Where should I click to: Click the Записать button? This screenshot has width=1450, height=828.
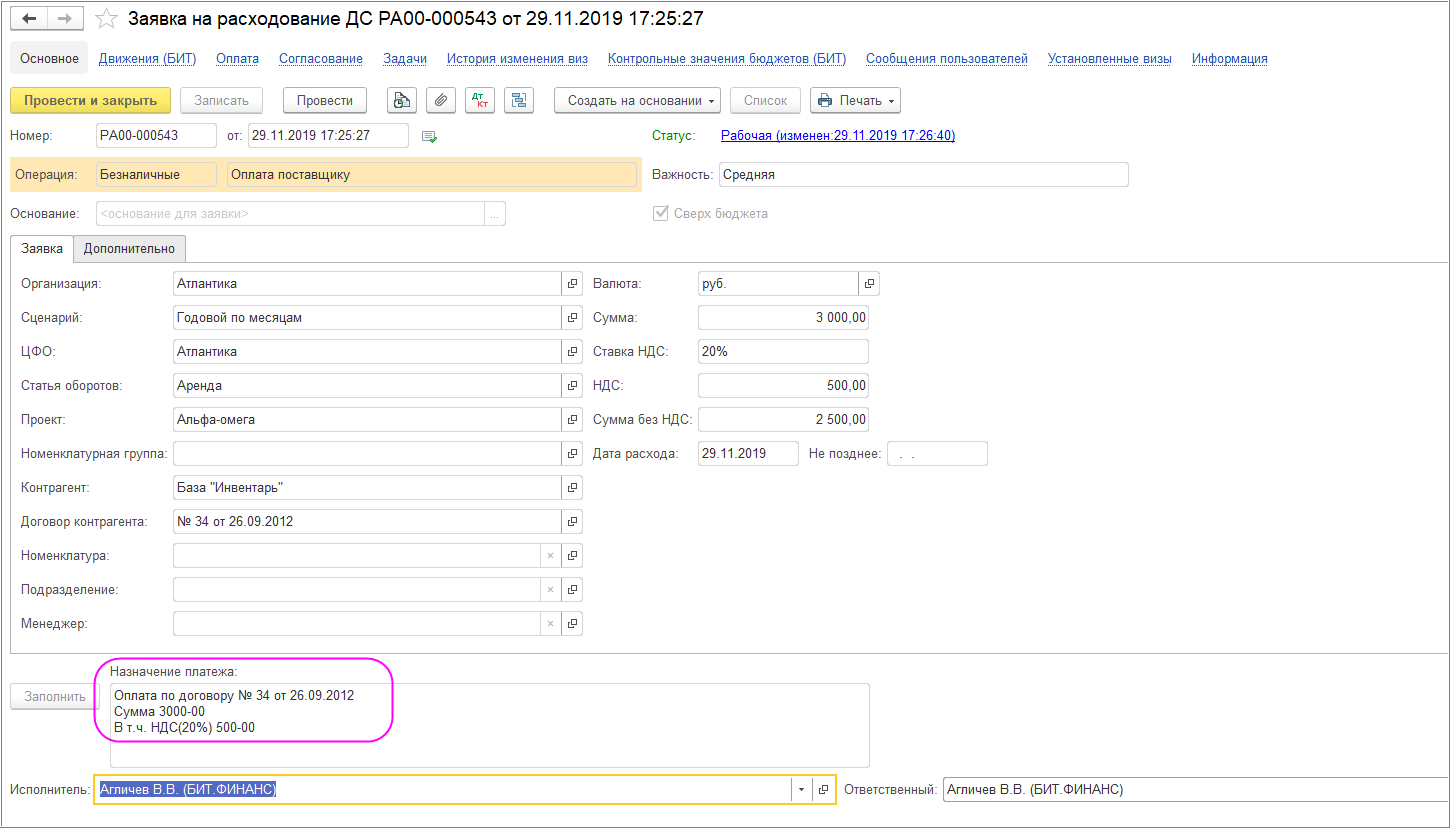click(221, 100)
